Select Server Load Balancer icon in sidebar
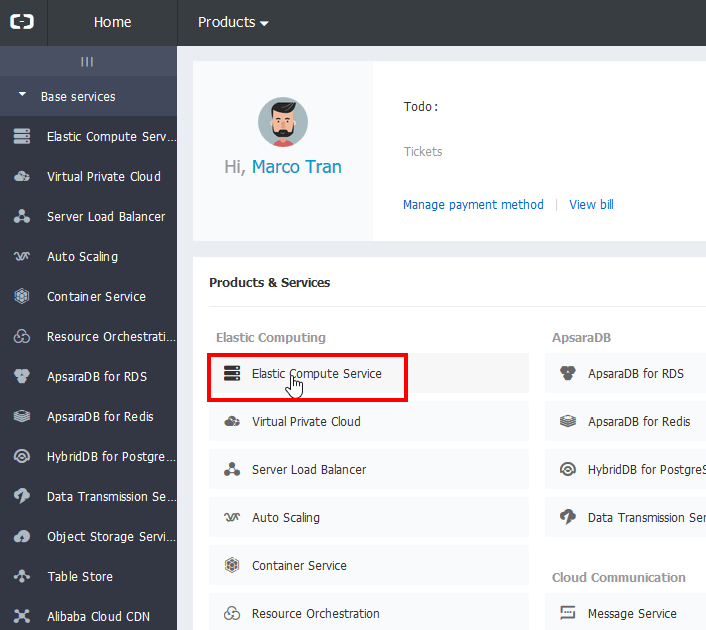This screenshot has height=630, width=706. (22, 217)
